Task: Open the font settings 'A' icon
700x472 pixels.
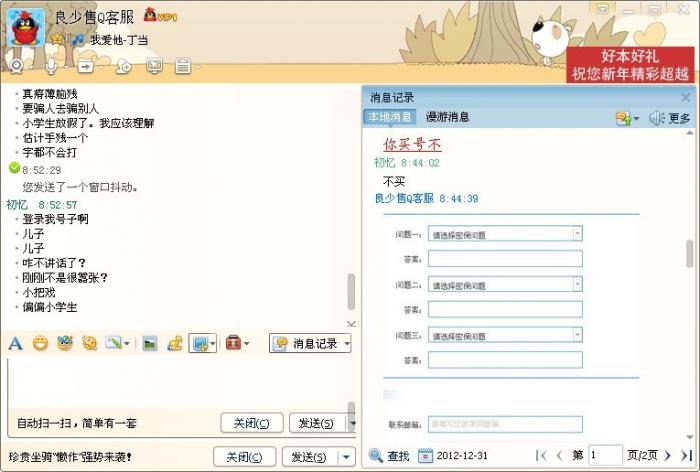Action: [x=15, y=343]
